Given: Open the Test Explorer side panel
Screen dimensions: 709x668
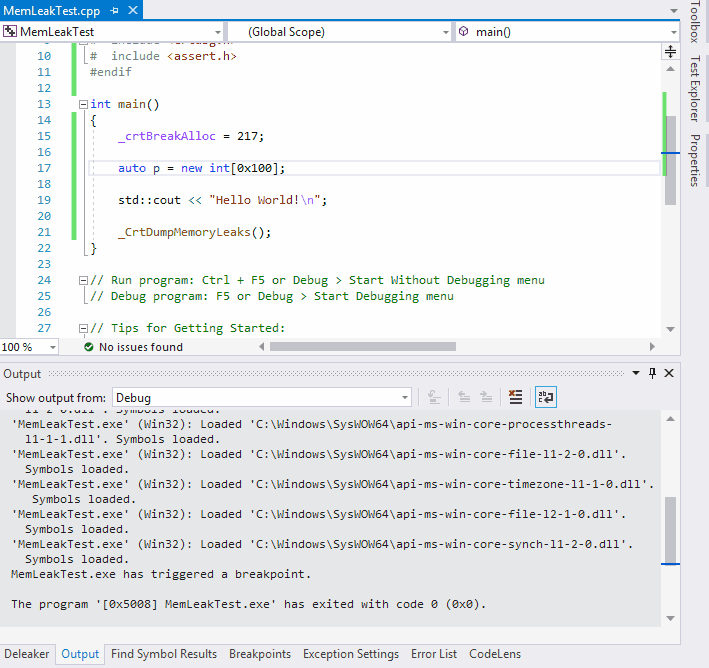Looking at the screenshot, I should pos(695,89).
